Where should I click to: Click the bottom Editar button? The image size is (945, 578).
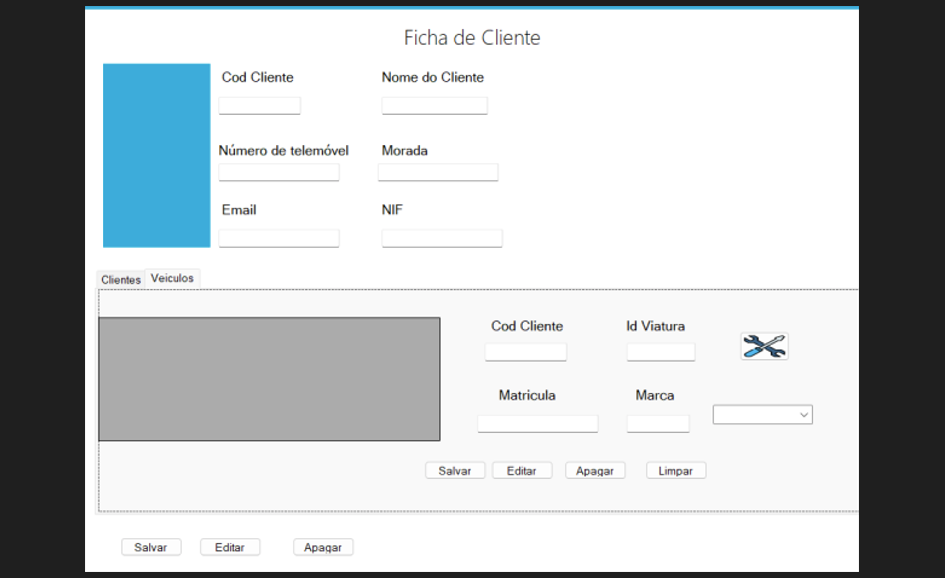pyautogui.click(x=230, y=547)
